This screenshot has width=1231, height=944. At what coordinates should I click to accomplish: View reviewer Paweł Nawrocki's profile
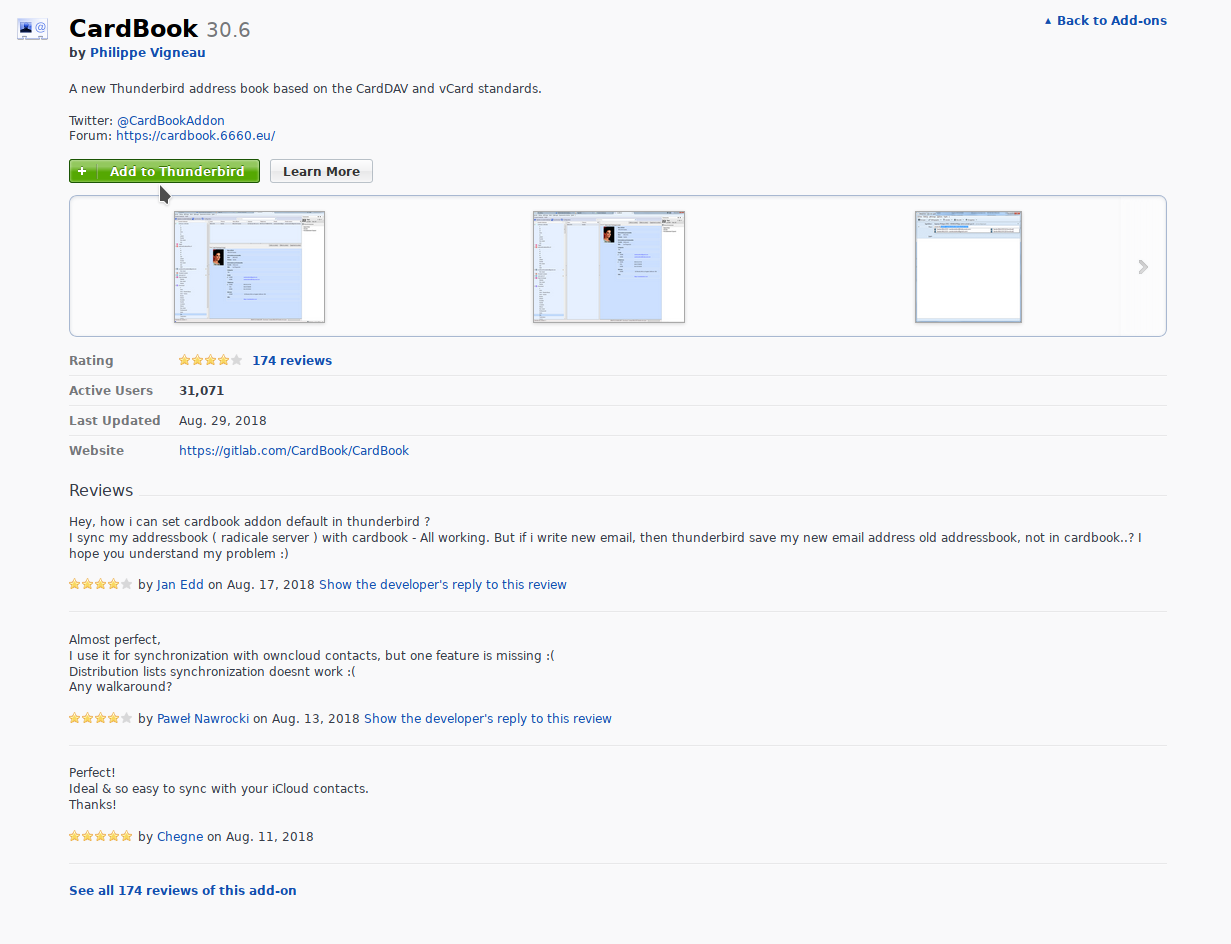coord(203,718)
